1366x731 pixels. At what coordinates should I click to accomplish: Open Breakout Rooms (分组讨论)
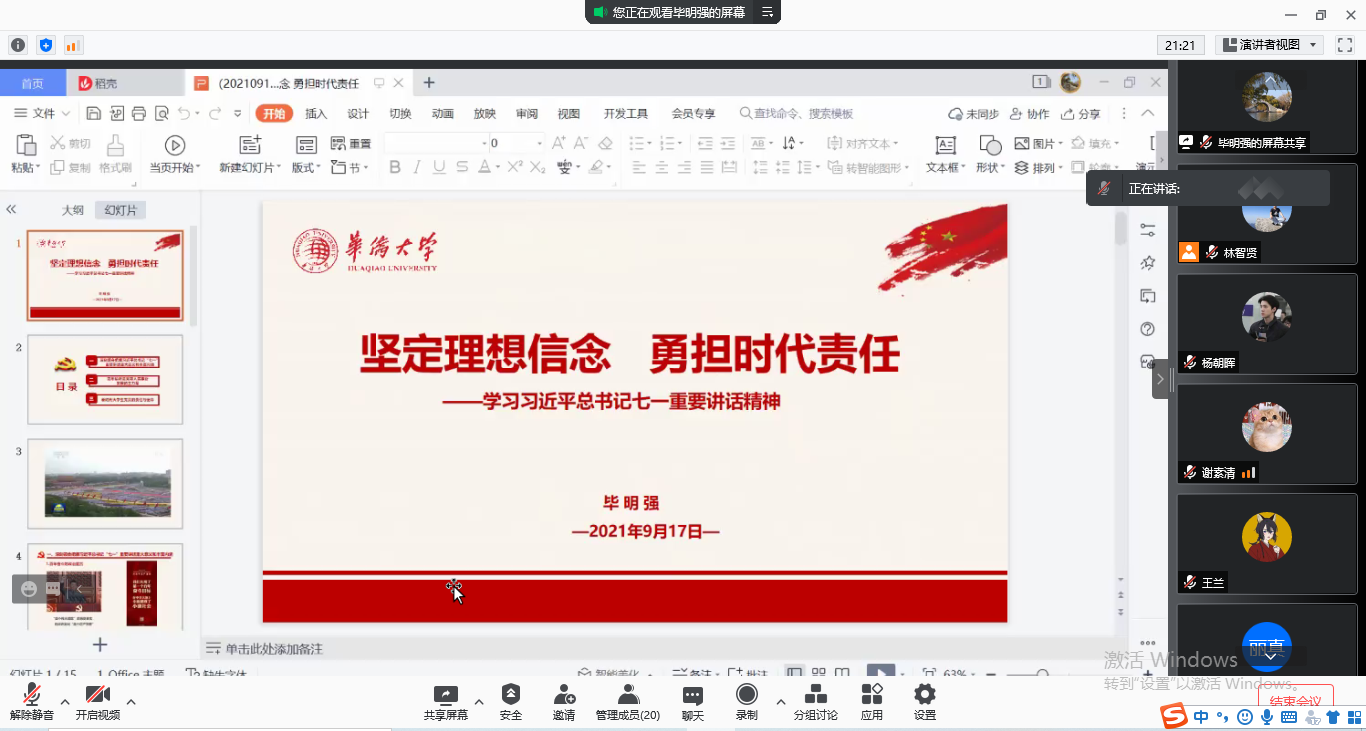click(815, 702)
